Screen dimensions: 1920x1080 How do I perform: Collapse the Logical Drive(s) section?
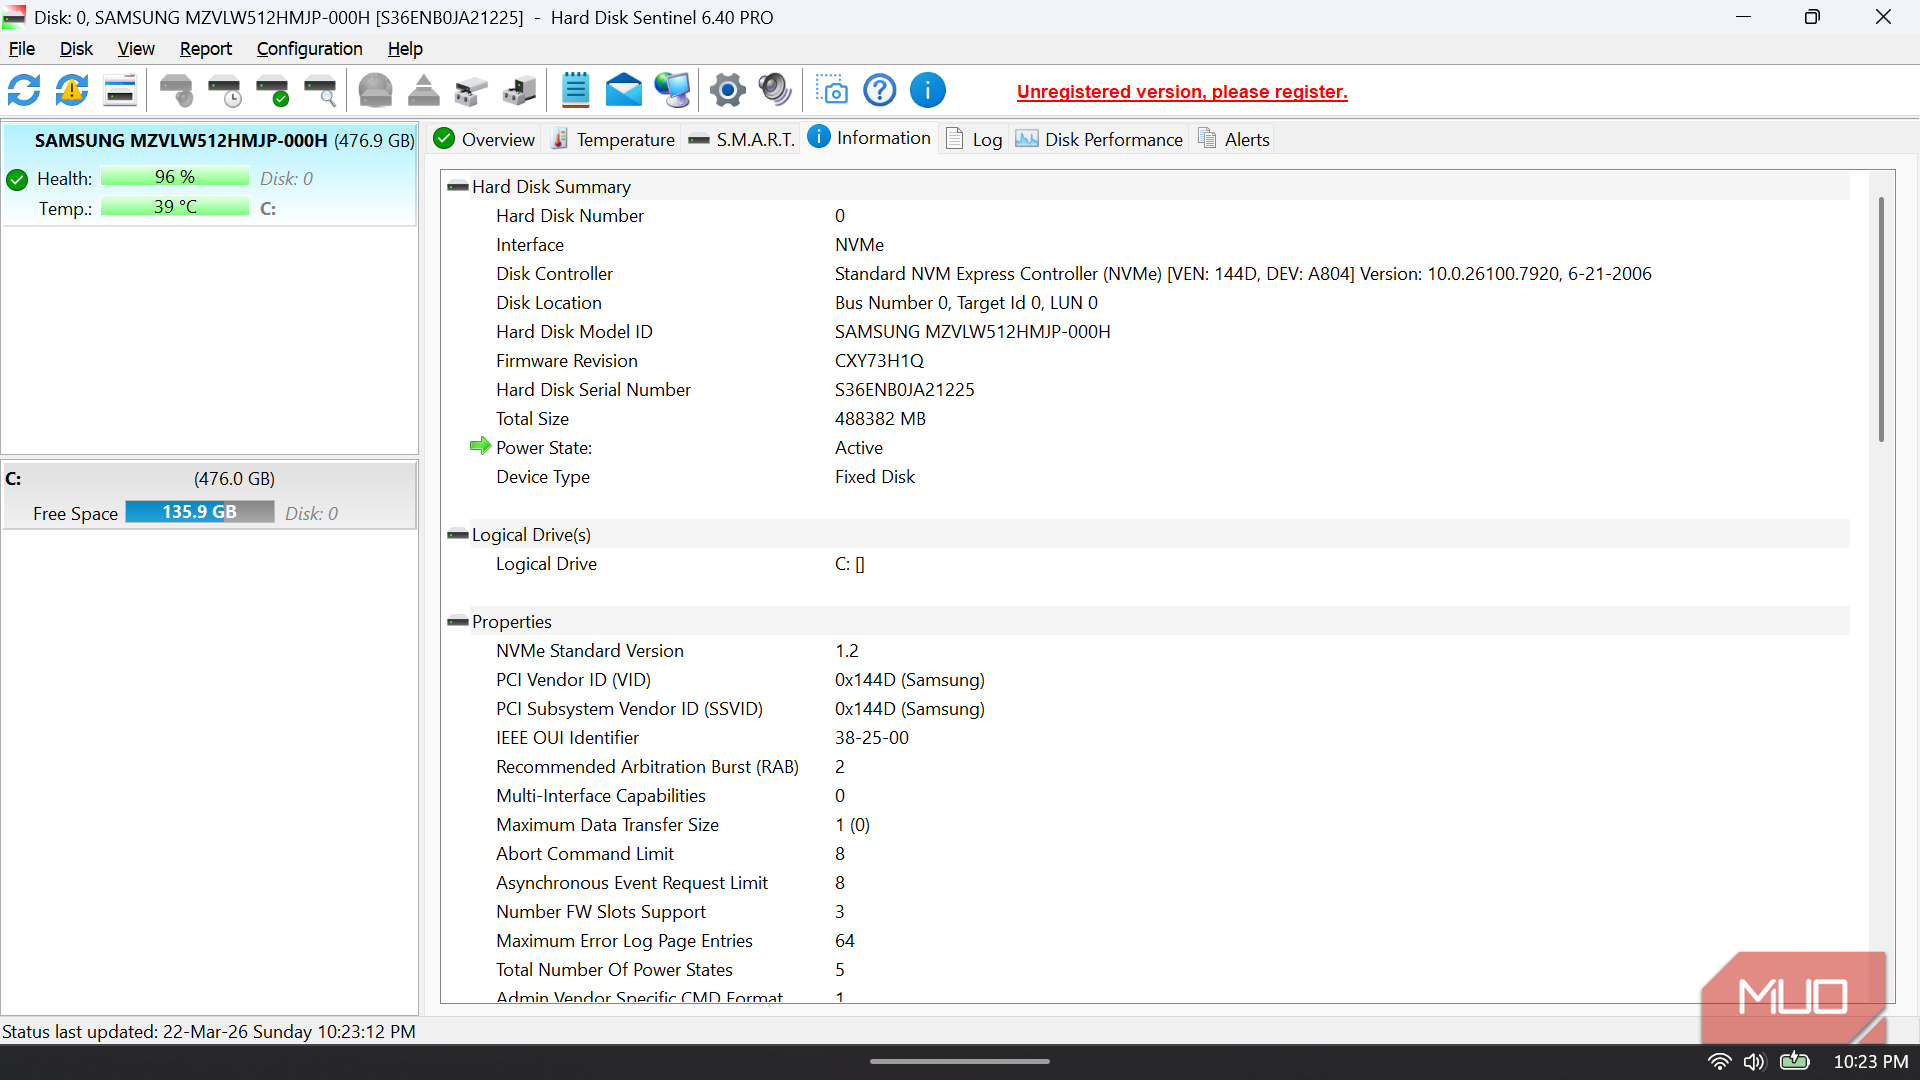pos(458,535)
